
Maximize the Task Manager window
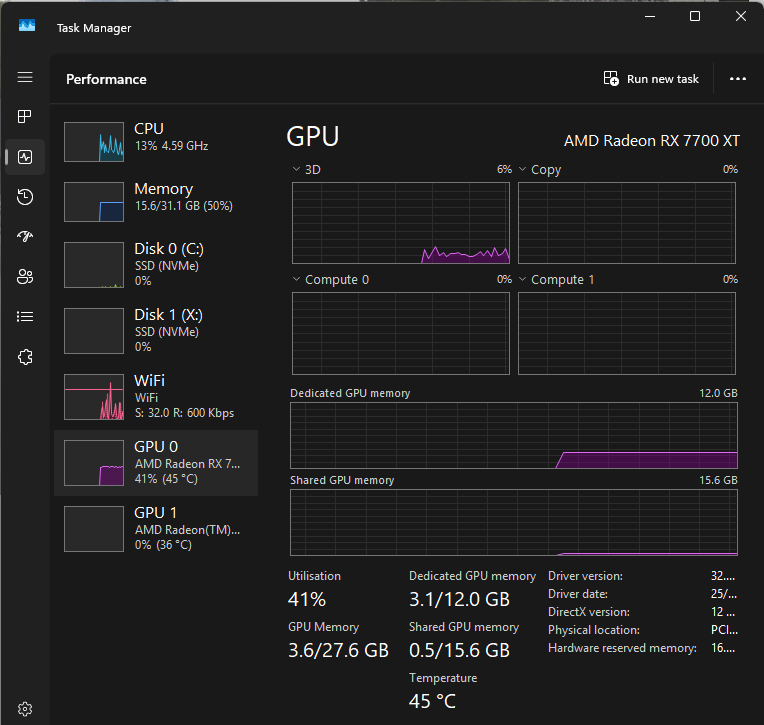[695, 16]
